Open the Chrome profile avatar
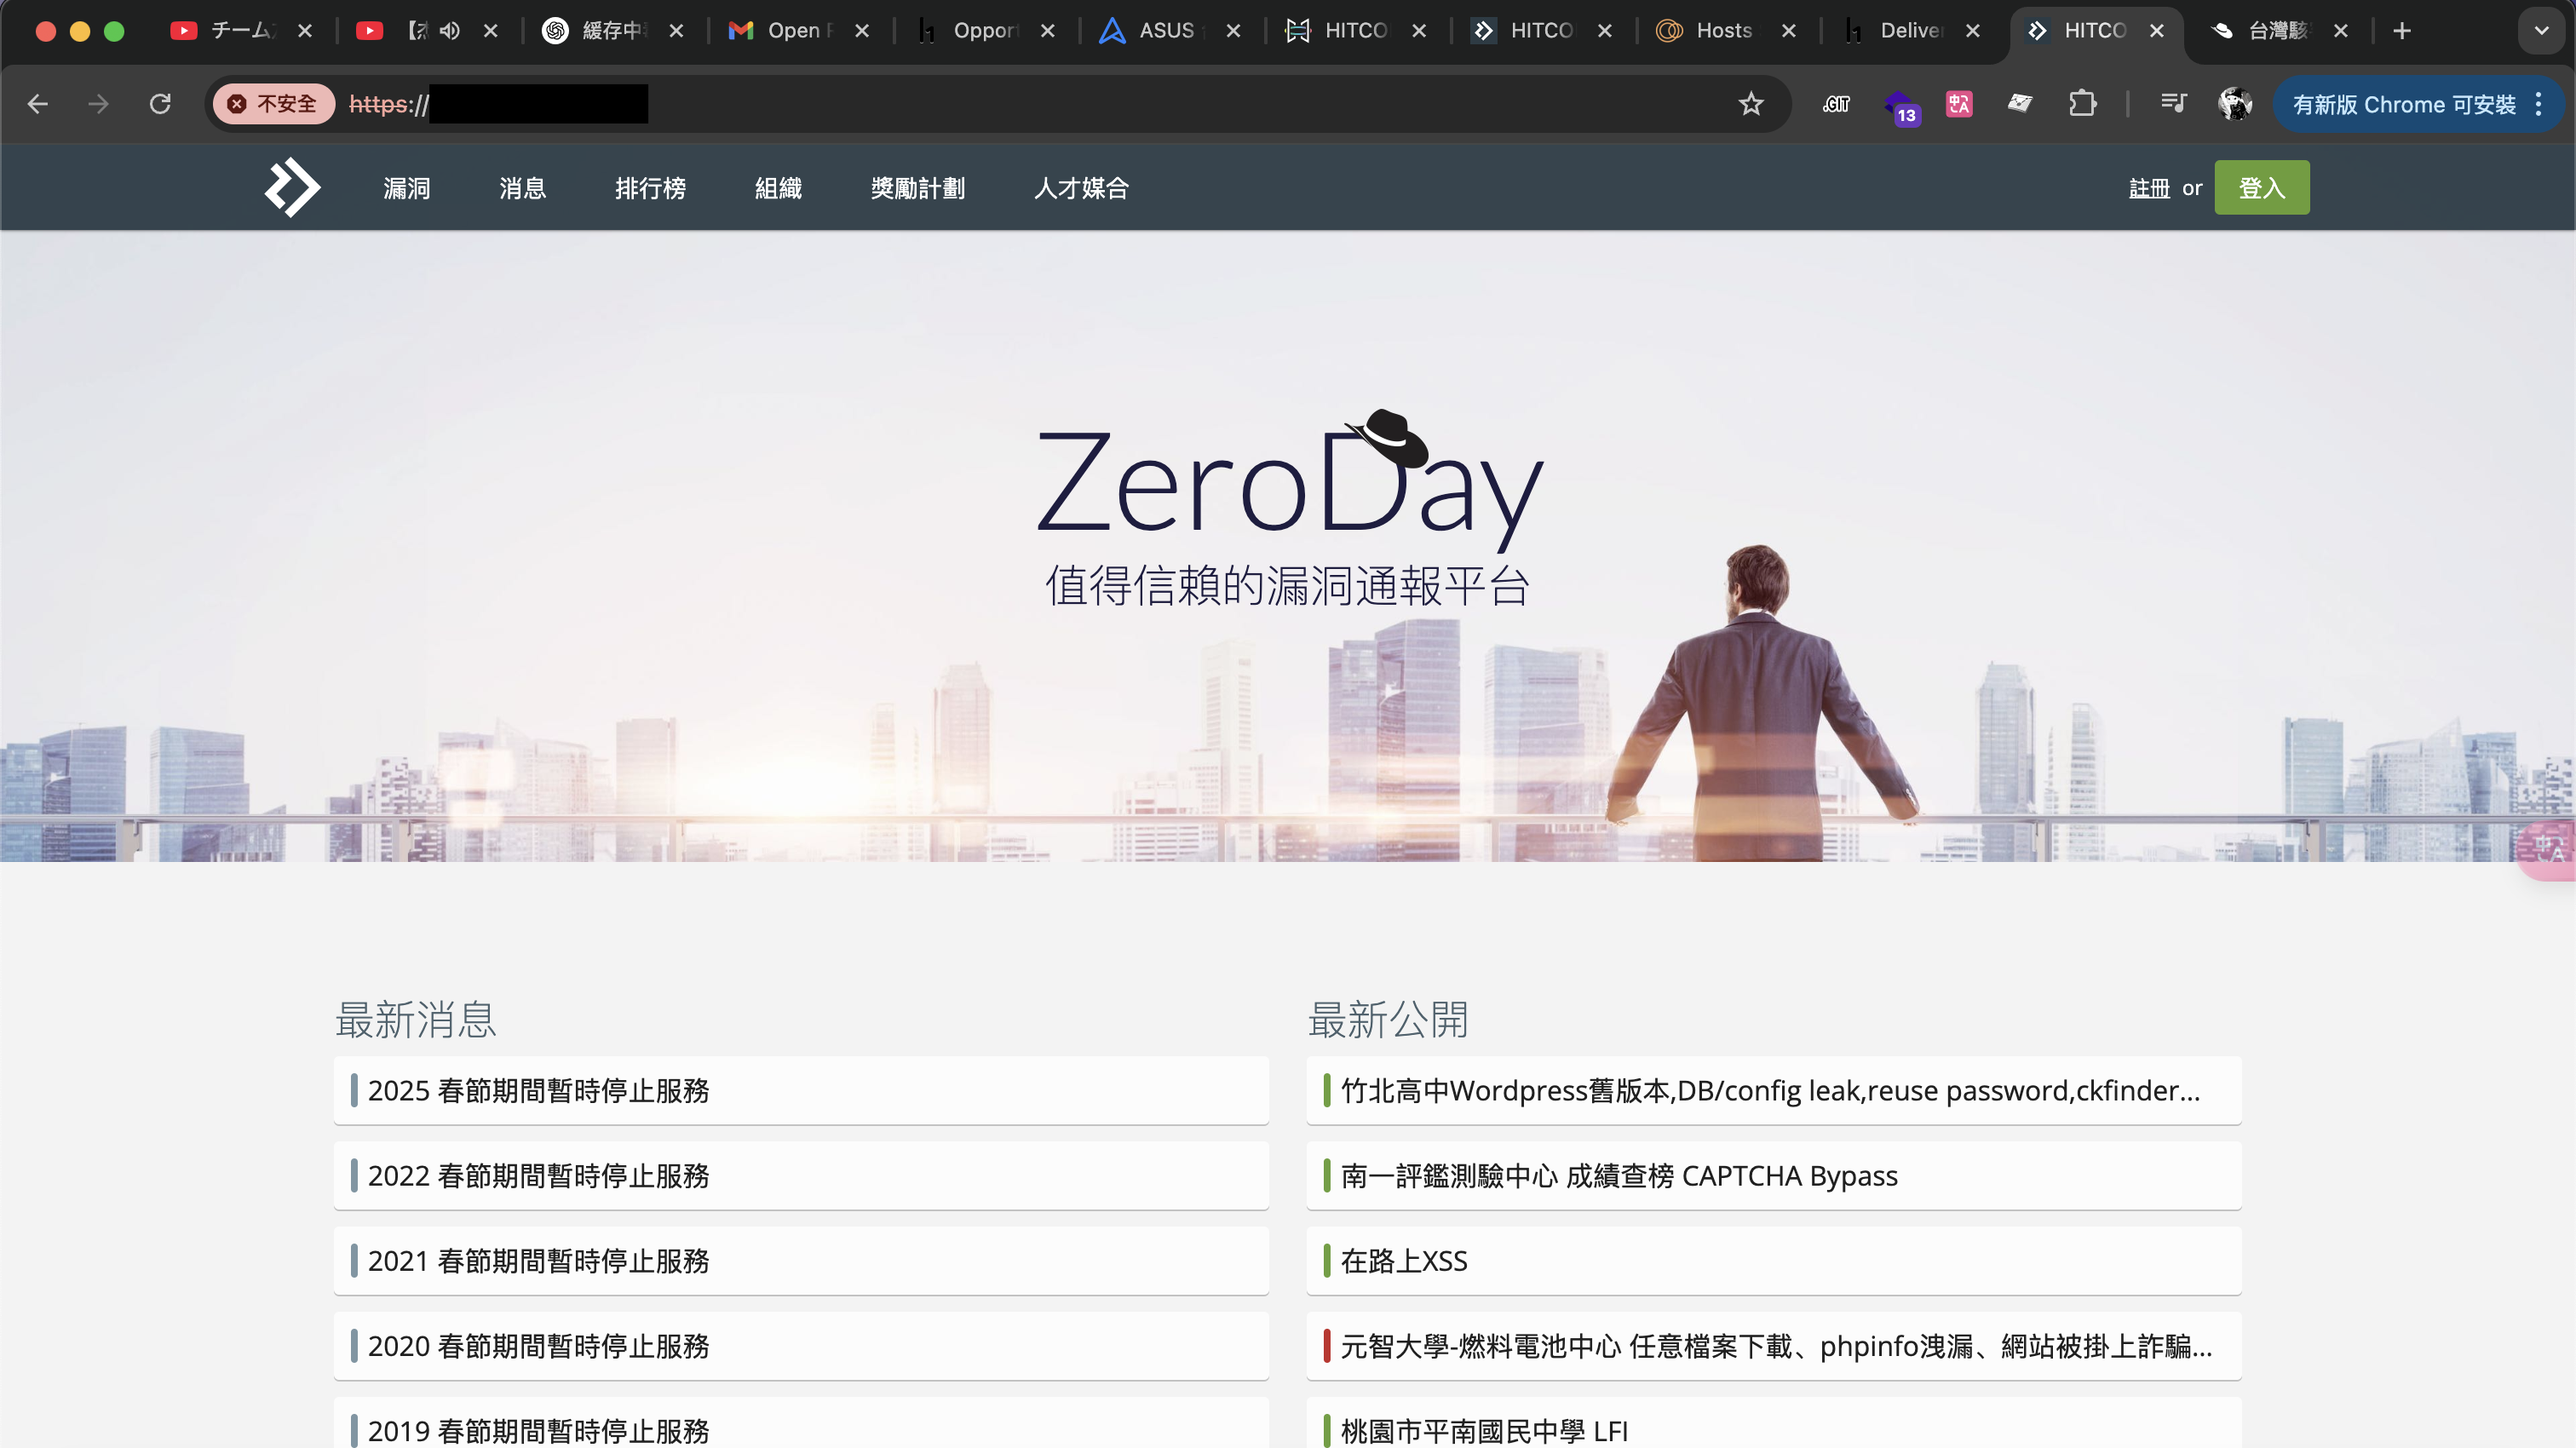The image size is (2576, 1448). point(2235,104)
